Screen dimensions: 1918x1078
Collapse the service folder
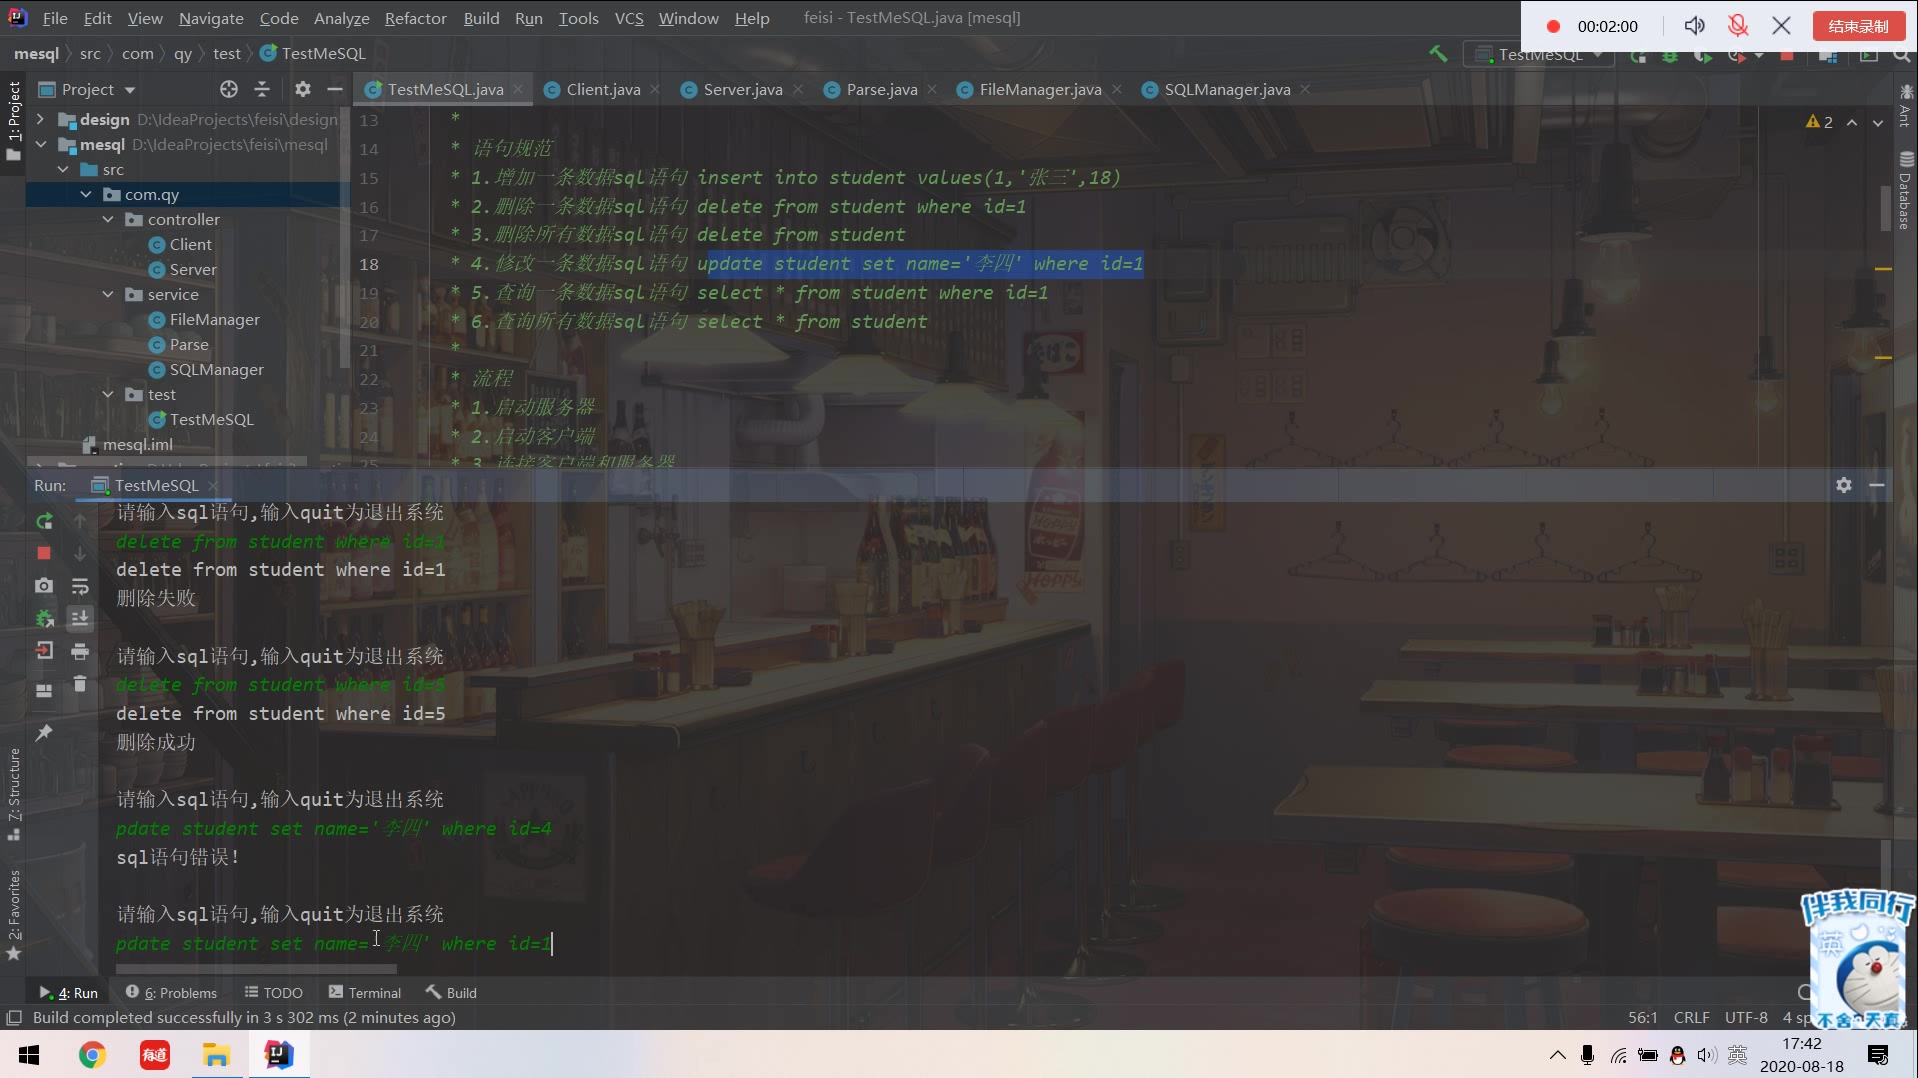tap(107, 294)
